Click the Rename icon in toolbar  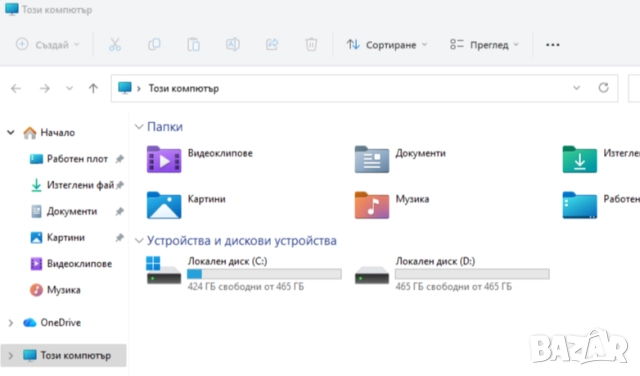[x=233, y=44]
